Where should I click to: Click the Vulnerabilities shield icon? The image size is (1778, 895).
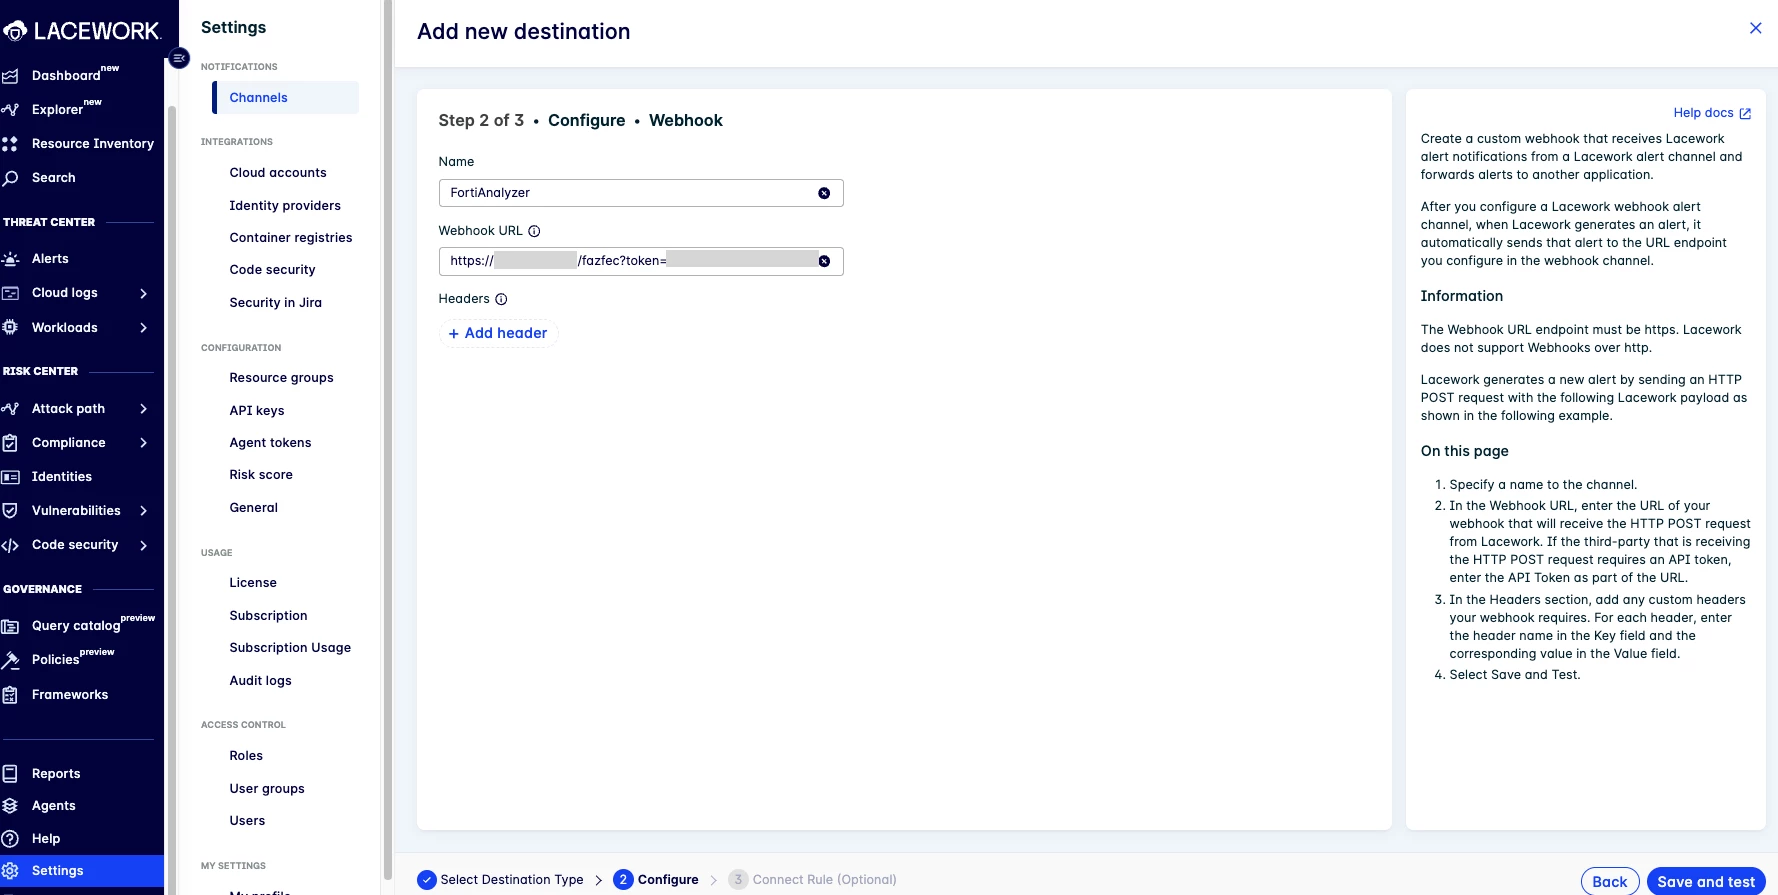pyautogui.click(x=10, y=511)
